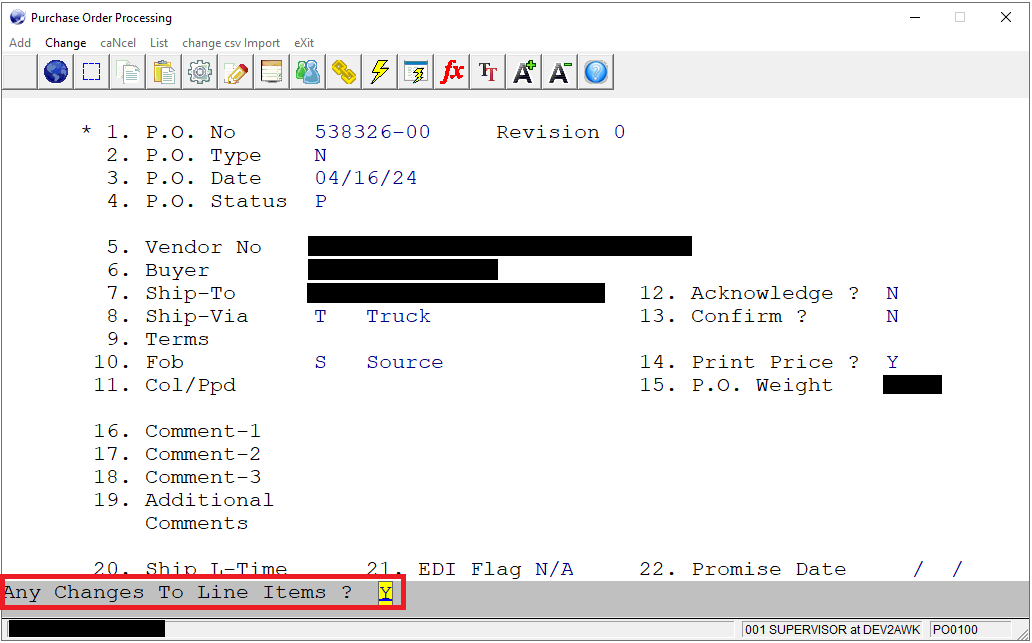Open the Add menu
1032x643 pixels.
coord(20,43)
